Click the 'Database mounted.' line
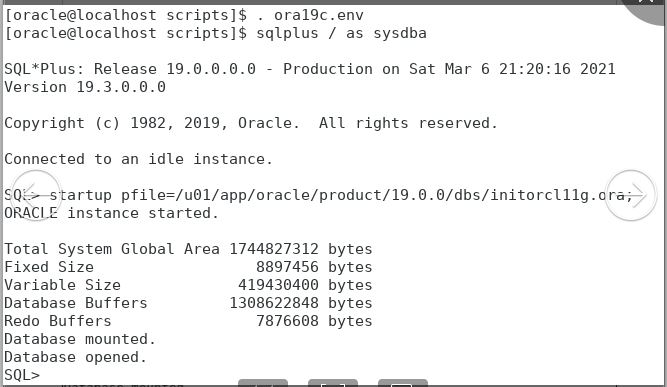The image size is (667, 387). pos(80,339)
